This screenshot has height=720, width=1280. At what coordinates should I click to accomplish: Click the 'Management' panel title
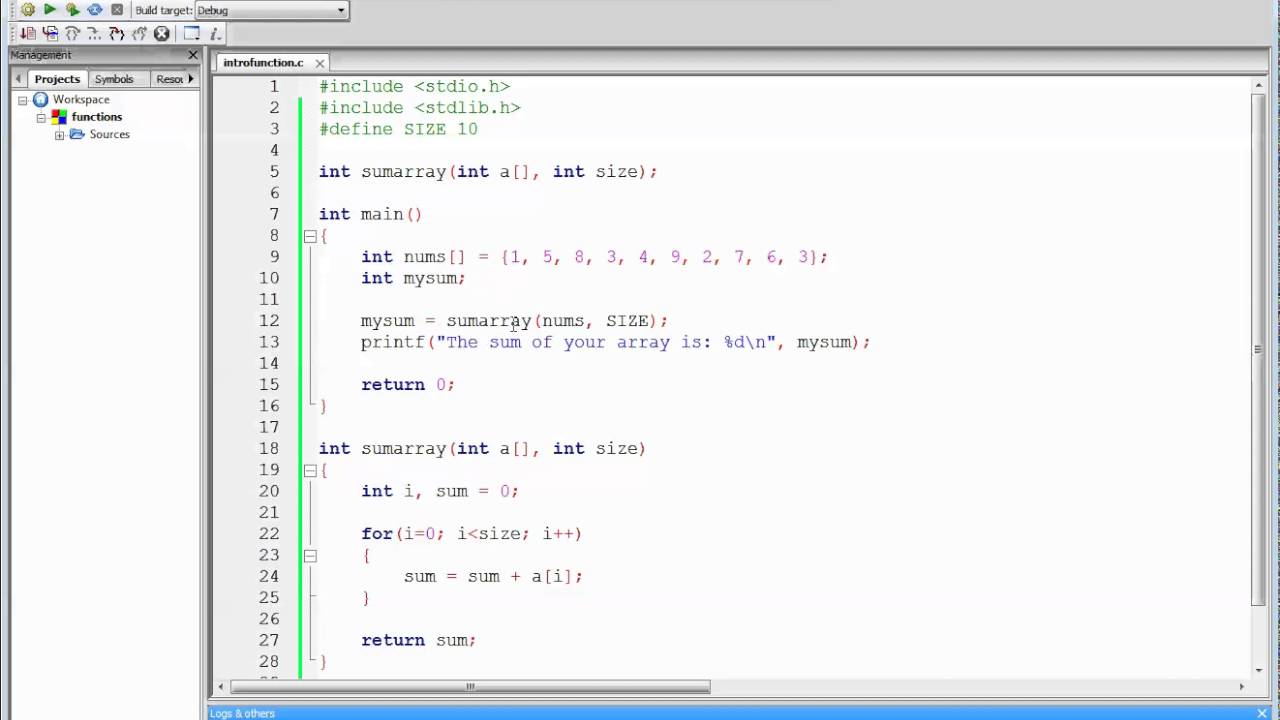(x=41, y=55)
